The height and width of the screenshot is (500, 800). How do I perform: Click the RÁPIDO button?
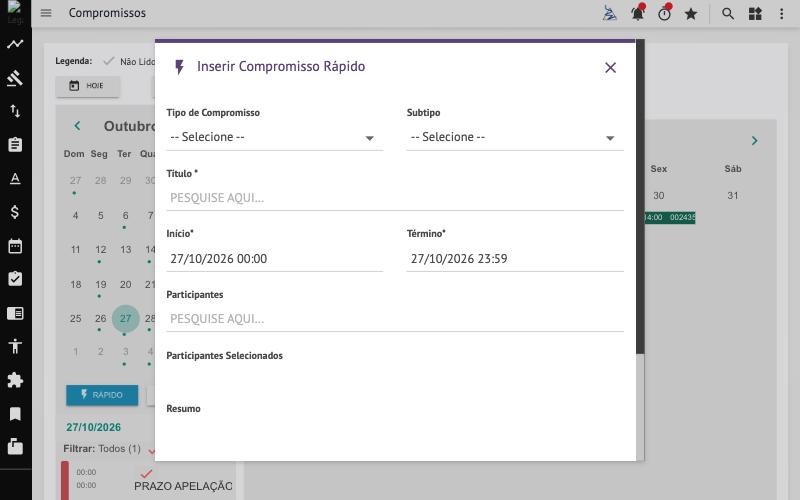point(102,395)
